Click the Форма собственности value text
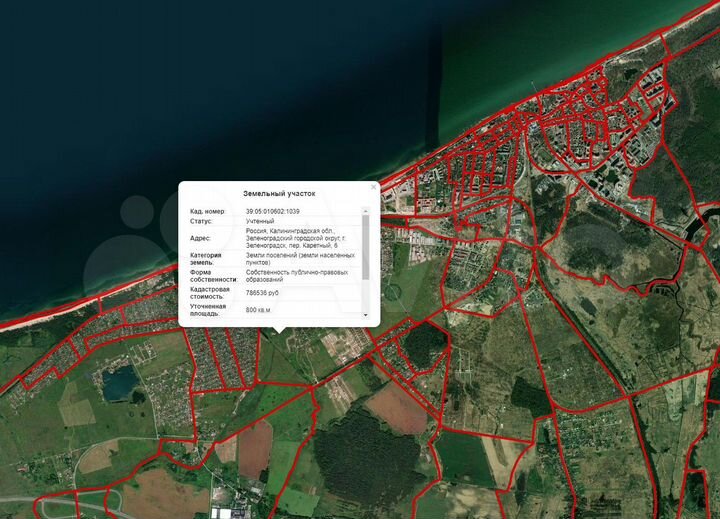Viewport: 720px width, 519px height. coord(297,276)
